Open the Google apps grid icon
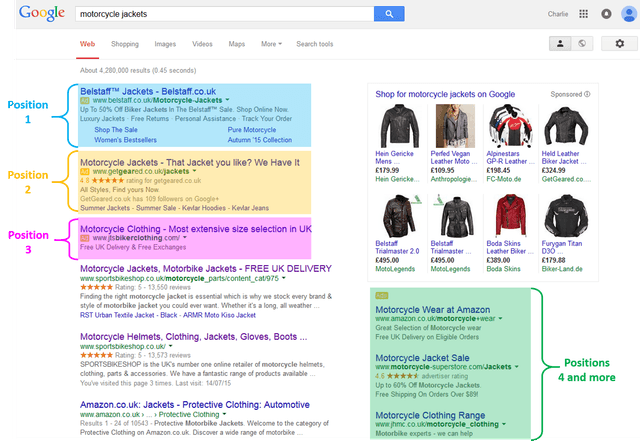The image size is (640, 441). click(584, 14)
